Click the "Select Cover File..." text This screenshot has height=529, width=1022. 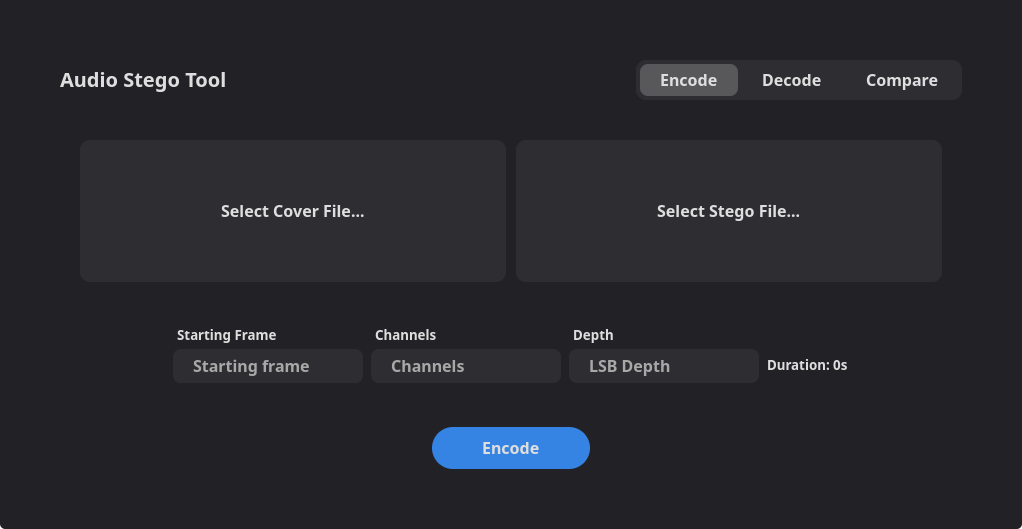click(293, 211)
